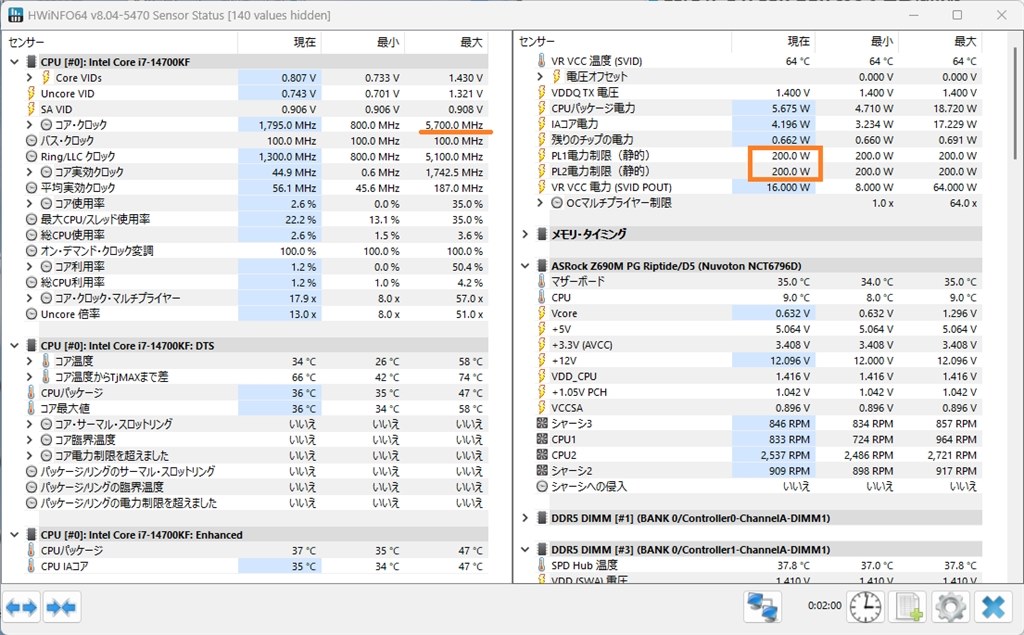Select the 残りのチップの電力 row
Viewport: 1024px width, 635px height.
pyautogui.click(x=758, y=139)
